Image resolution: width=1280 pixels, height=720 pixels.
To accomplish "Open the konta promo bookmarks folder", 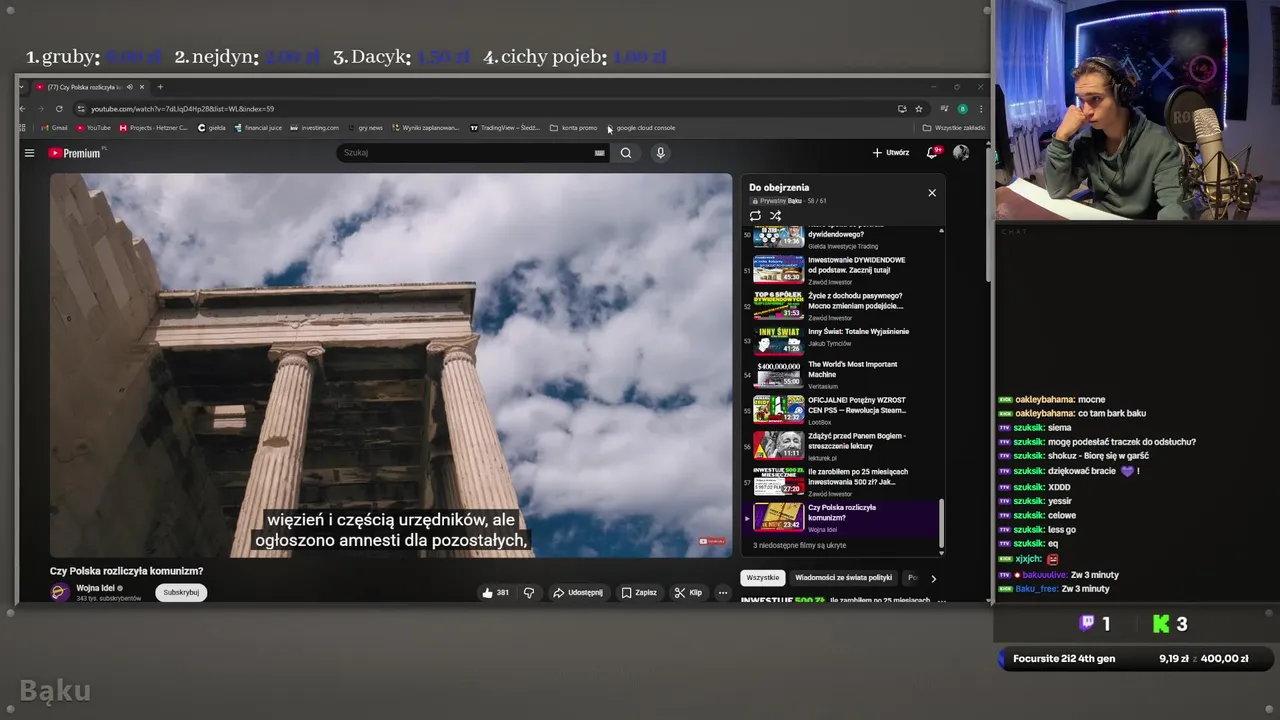I will pyautogui.click(x=573, y=128).
